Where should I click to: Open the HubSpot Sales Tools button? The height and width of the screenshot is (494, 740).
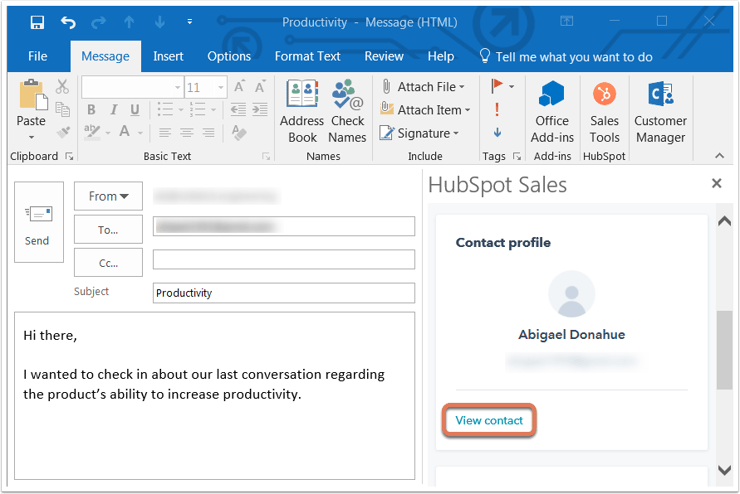604,112
